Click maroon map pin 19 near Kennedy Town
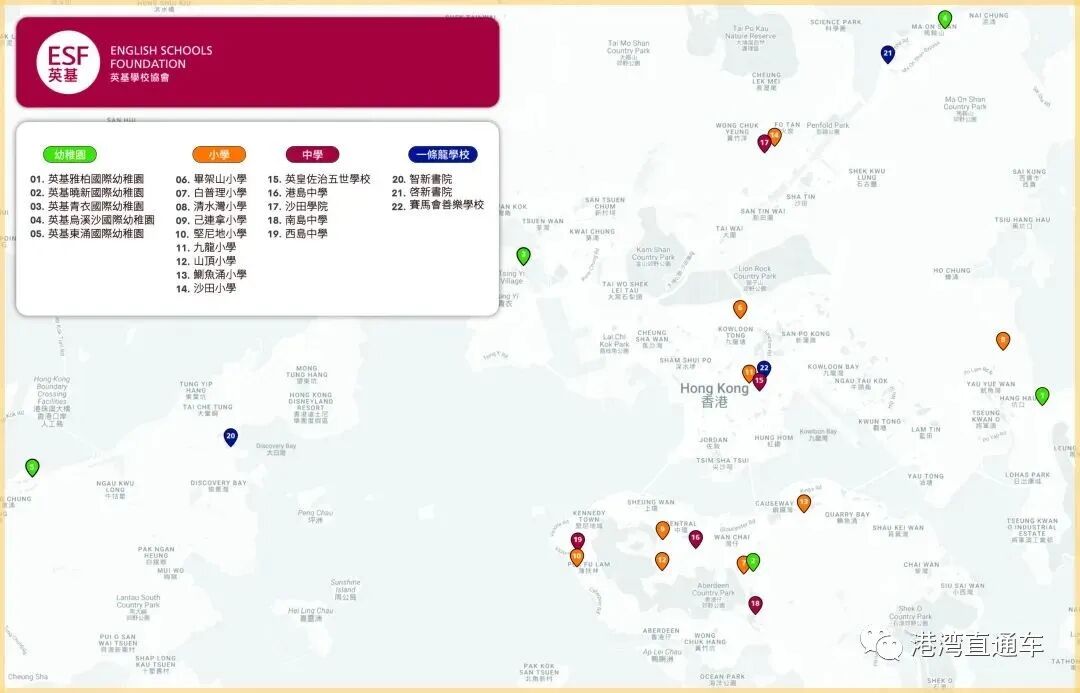The width and height of the screenshot is (1080, 693). point(577,541)
